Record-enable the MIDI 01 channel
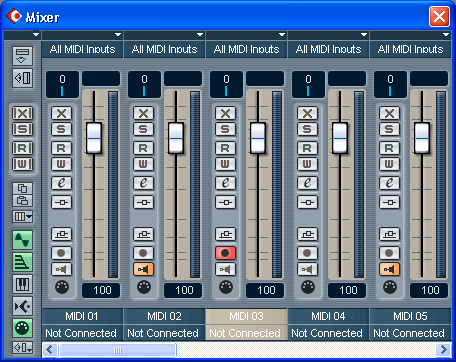This screenshot has height=362, width=456. [x=61, y=253]
